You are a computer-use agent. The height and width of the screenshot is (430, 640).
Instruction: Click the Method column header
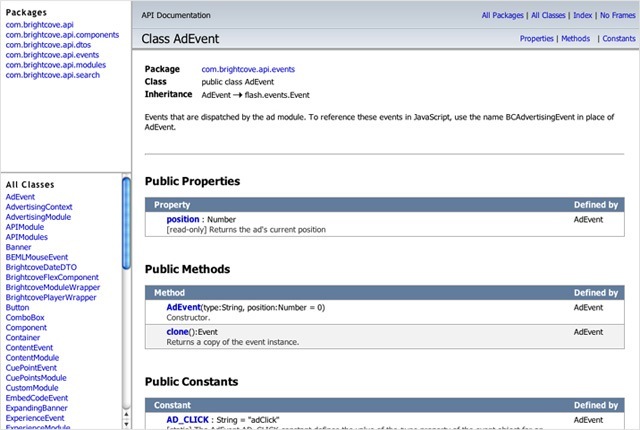pos(169,293)
